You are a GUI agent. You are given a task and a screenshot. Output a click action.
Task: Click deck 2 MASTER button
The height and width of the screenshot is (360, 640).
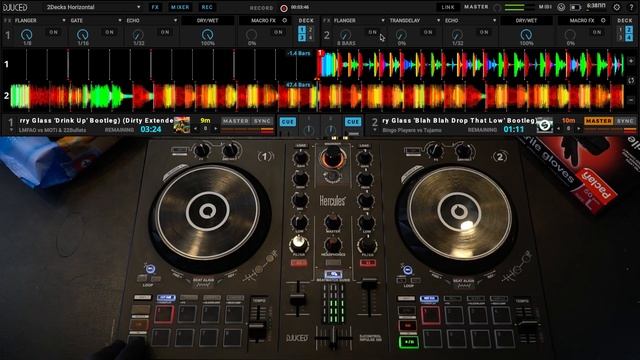pos(599,121)
